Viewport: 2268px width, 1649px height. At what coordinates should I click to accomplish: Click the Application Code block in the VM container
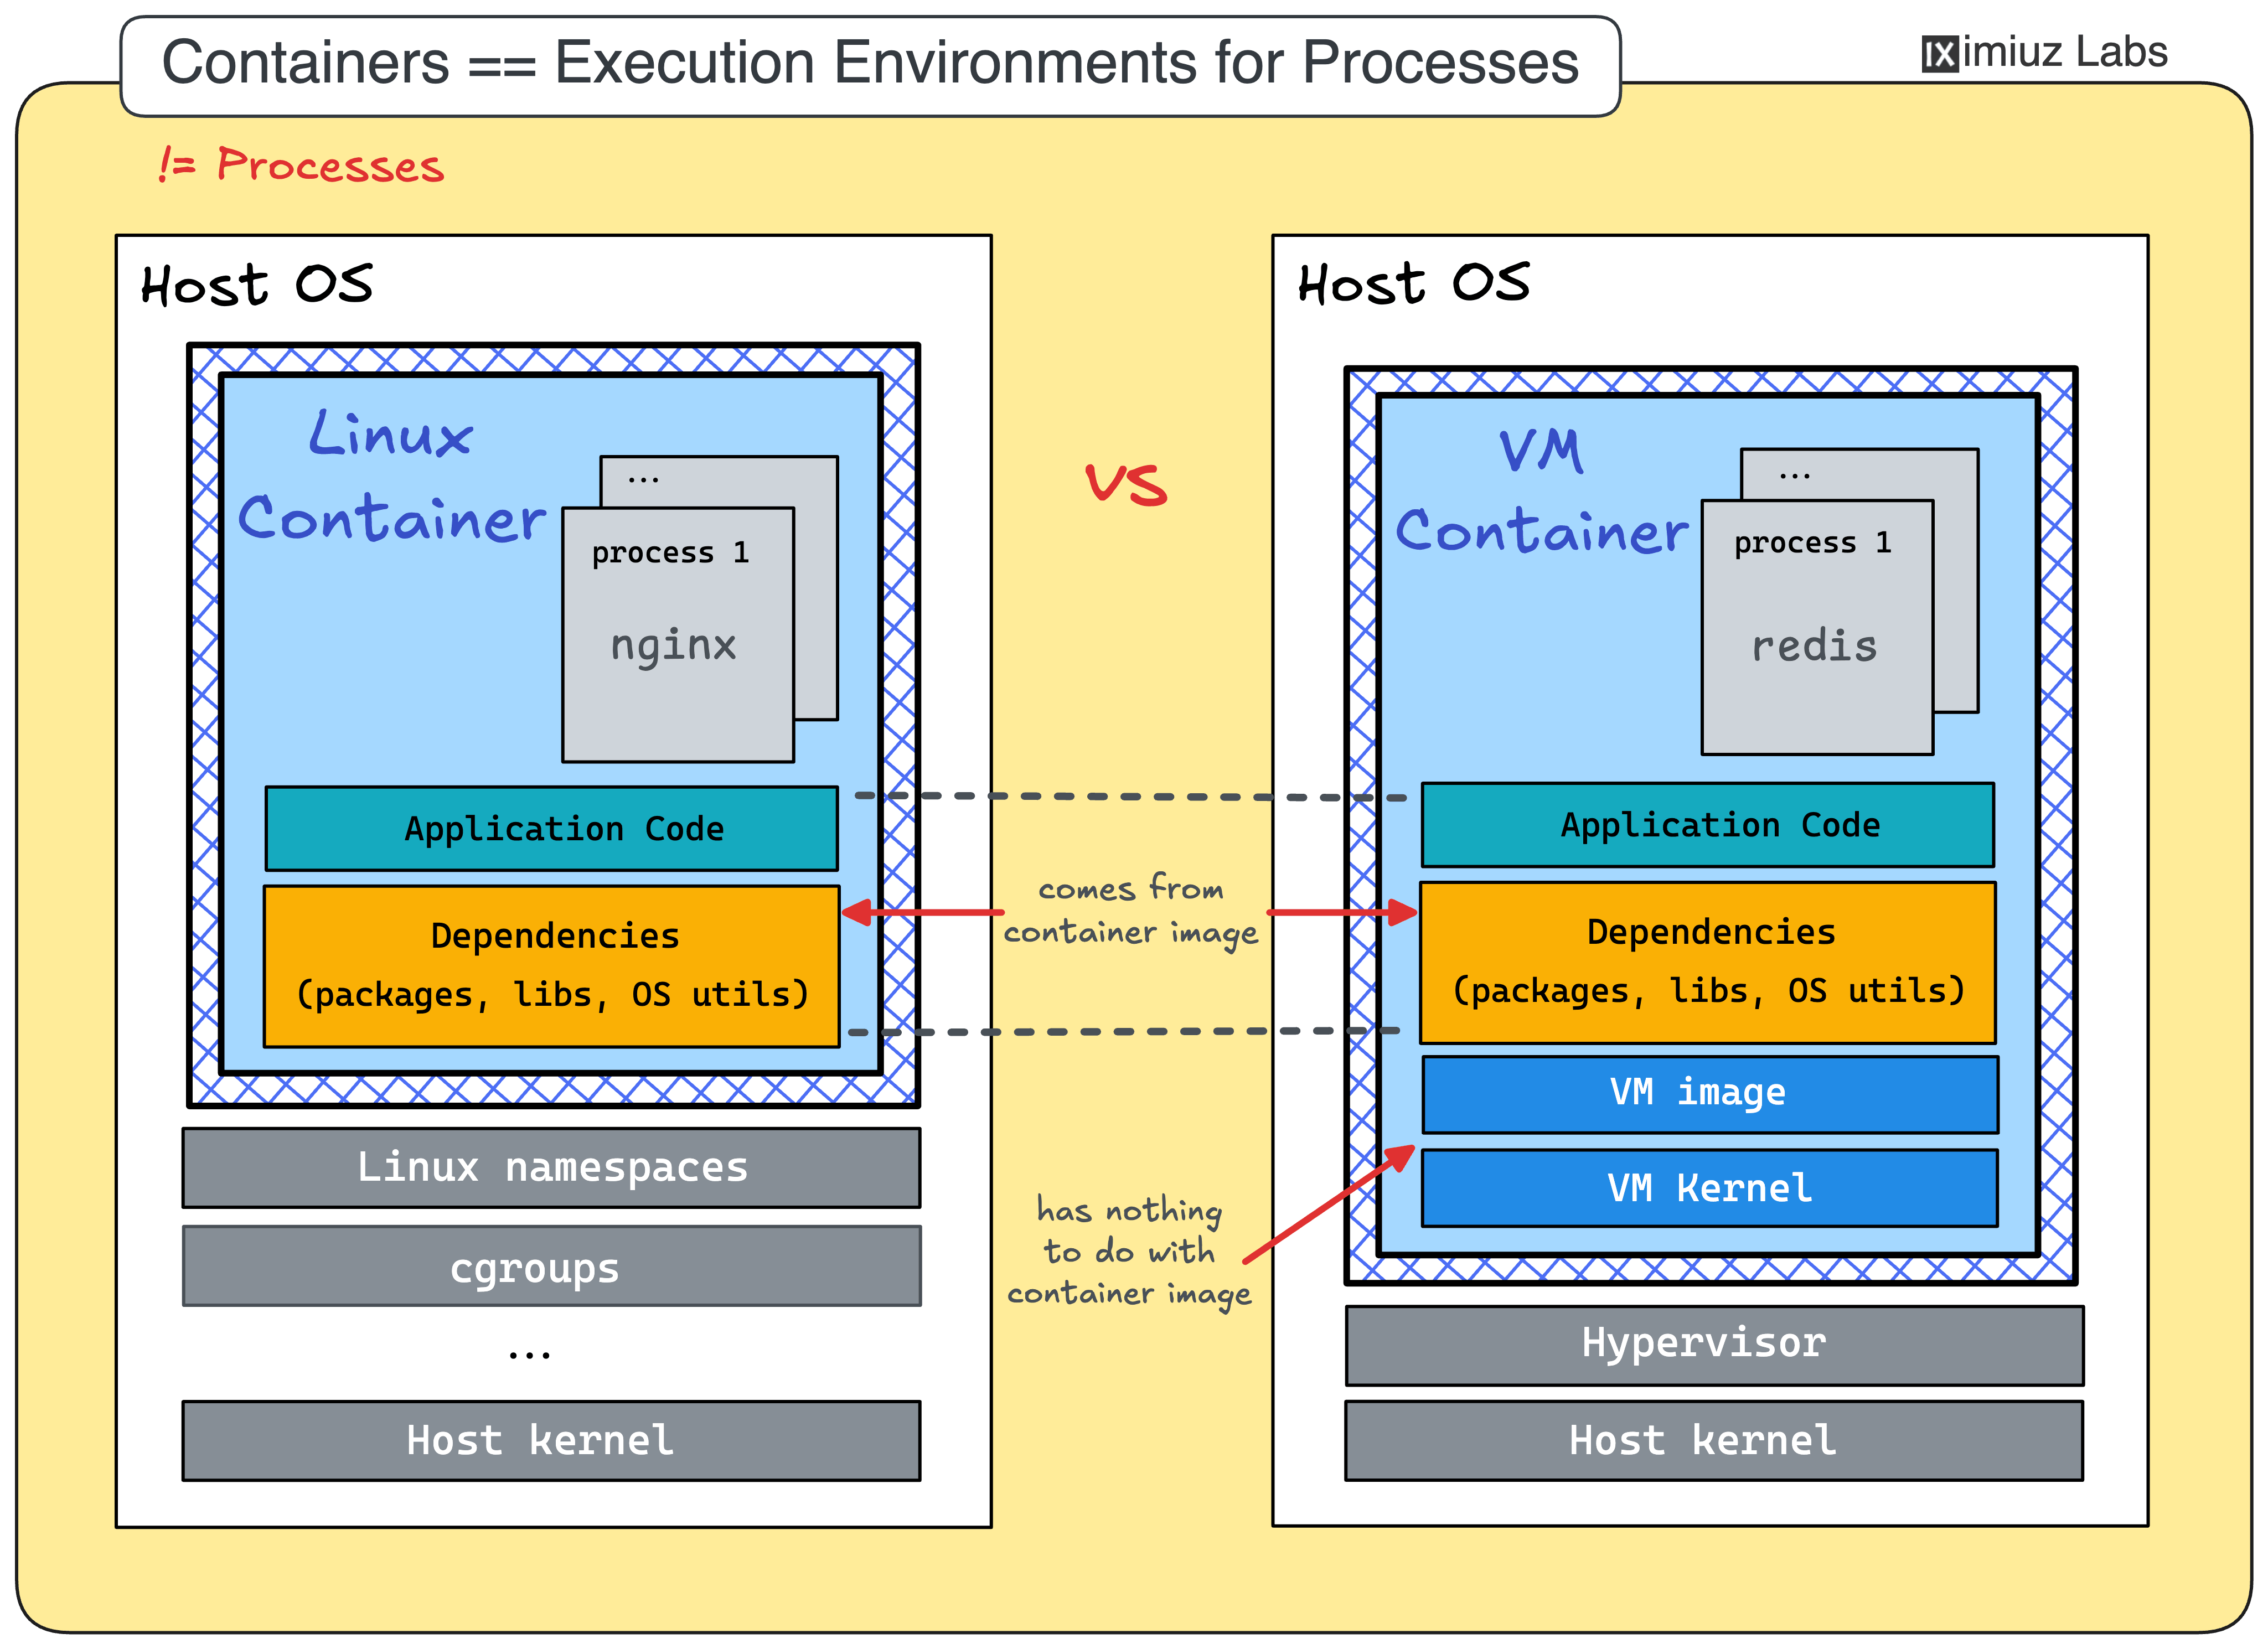1707,824
